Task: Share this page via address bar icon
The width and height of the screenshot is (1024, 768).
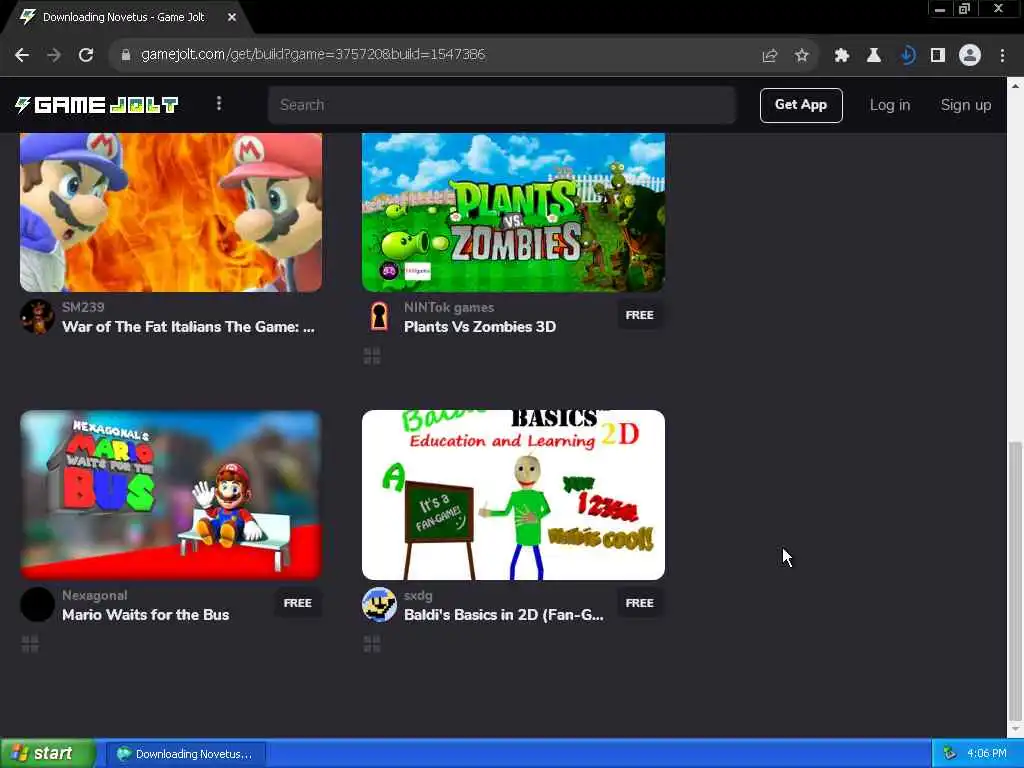Action: coord(770,56)
